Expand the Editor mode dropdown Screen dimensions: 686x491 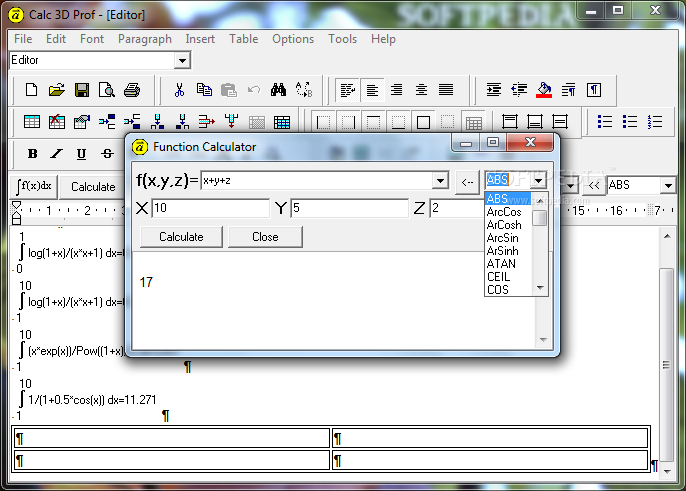click(x=182, y=60)
